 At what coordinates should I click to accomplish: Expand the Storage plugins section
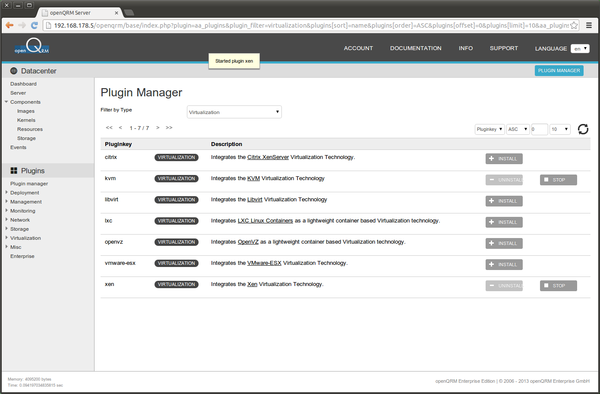(x=6, y=229)
